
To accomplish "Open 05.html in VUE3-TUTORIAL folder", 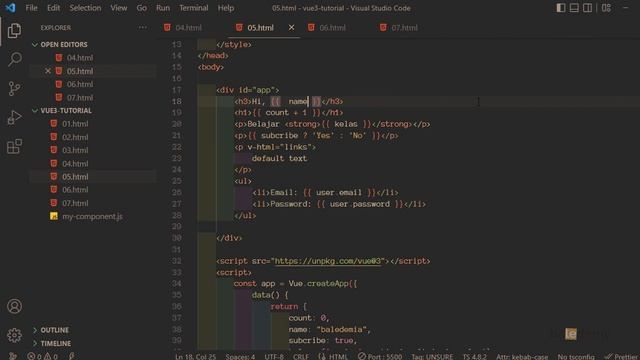I will tap(75, 177).
